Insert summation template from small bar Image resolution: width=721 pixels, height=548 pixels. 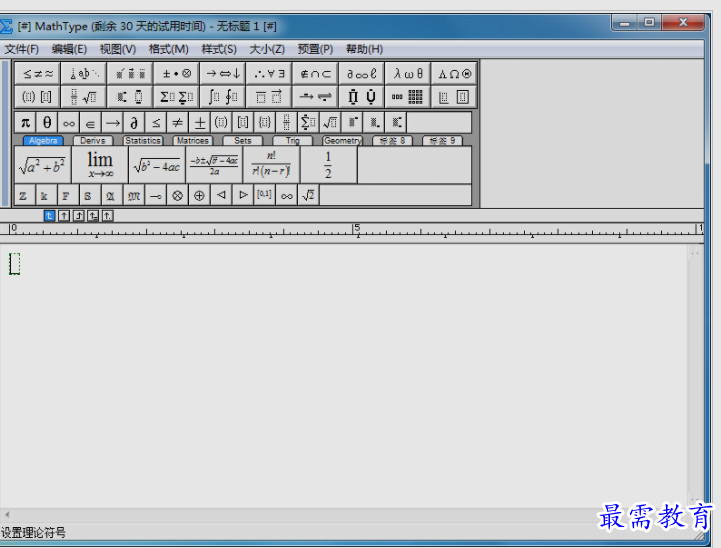click(308, 123)
